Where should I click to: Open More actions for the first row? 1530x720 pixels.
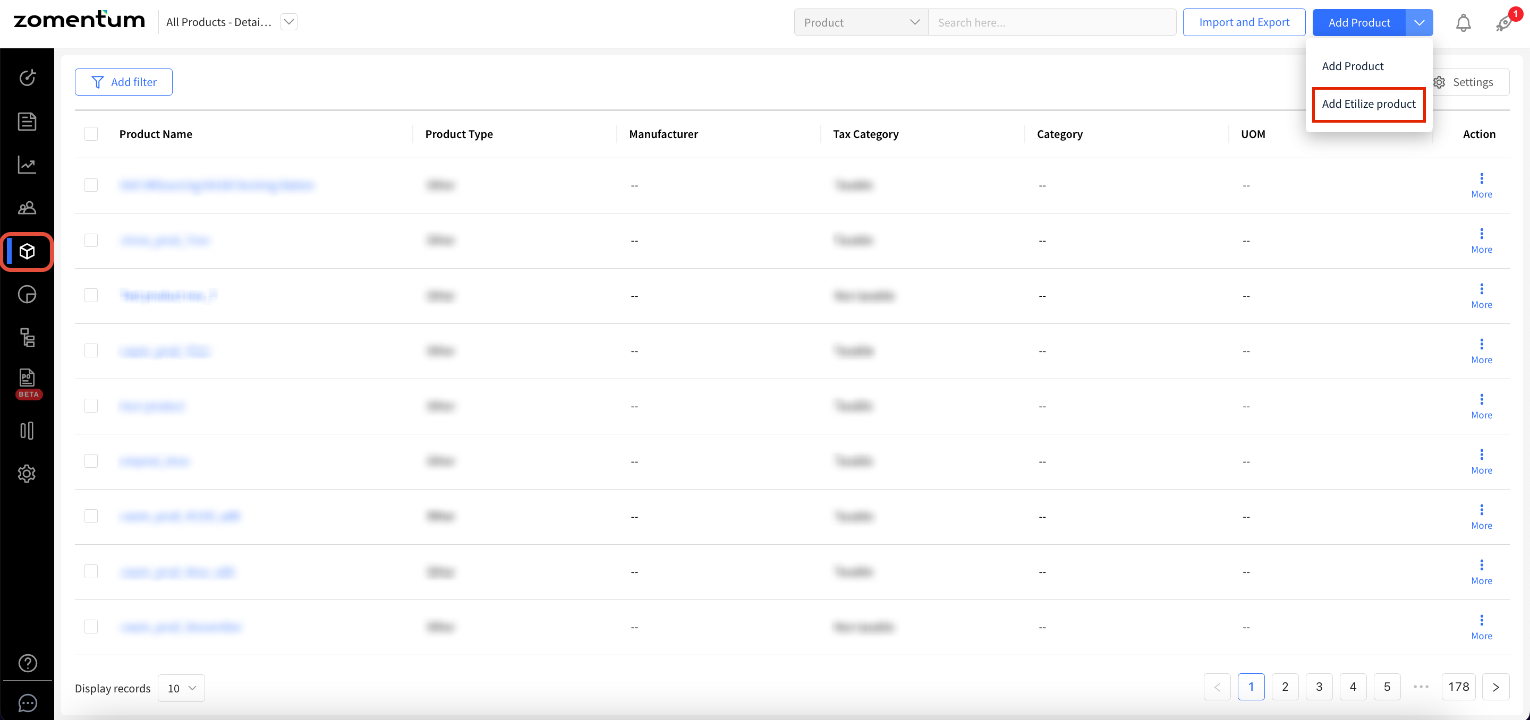(1481, 185)
